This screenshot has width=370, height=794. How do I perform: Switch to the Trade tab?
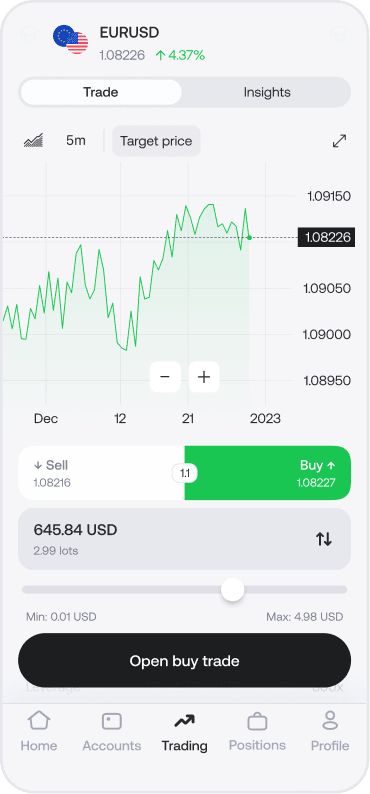tap(101, 92)
